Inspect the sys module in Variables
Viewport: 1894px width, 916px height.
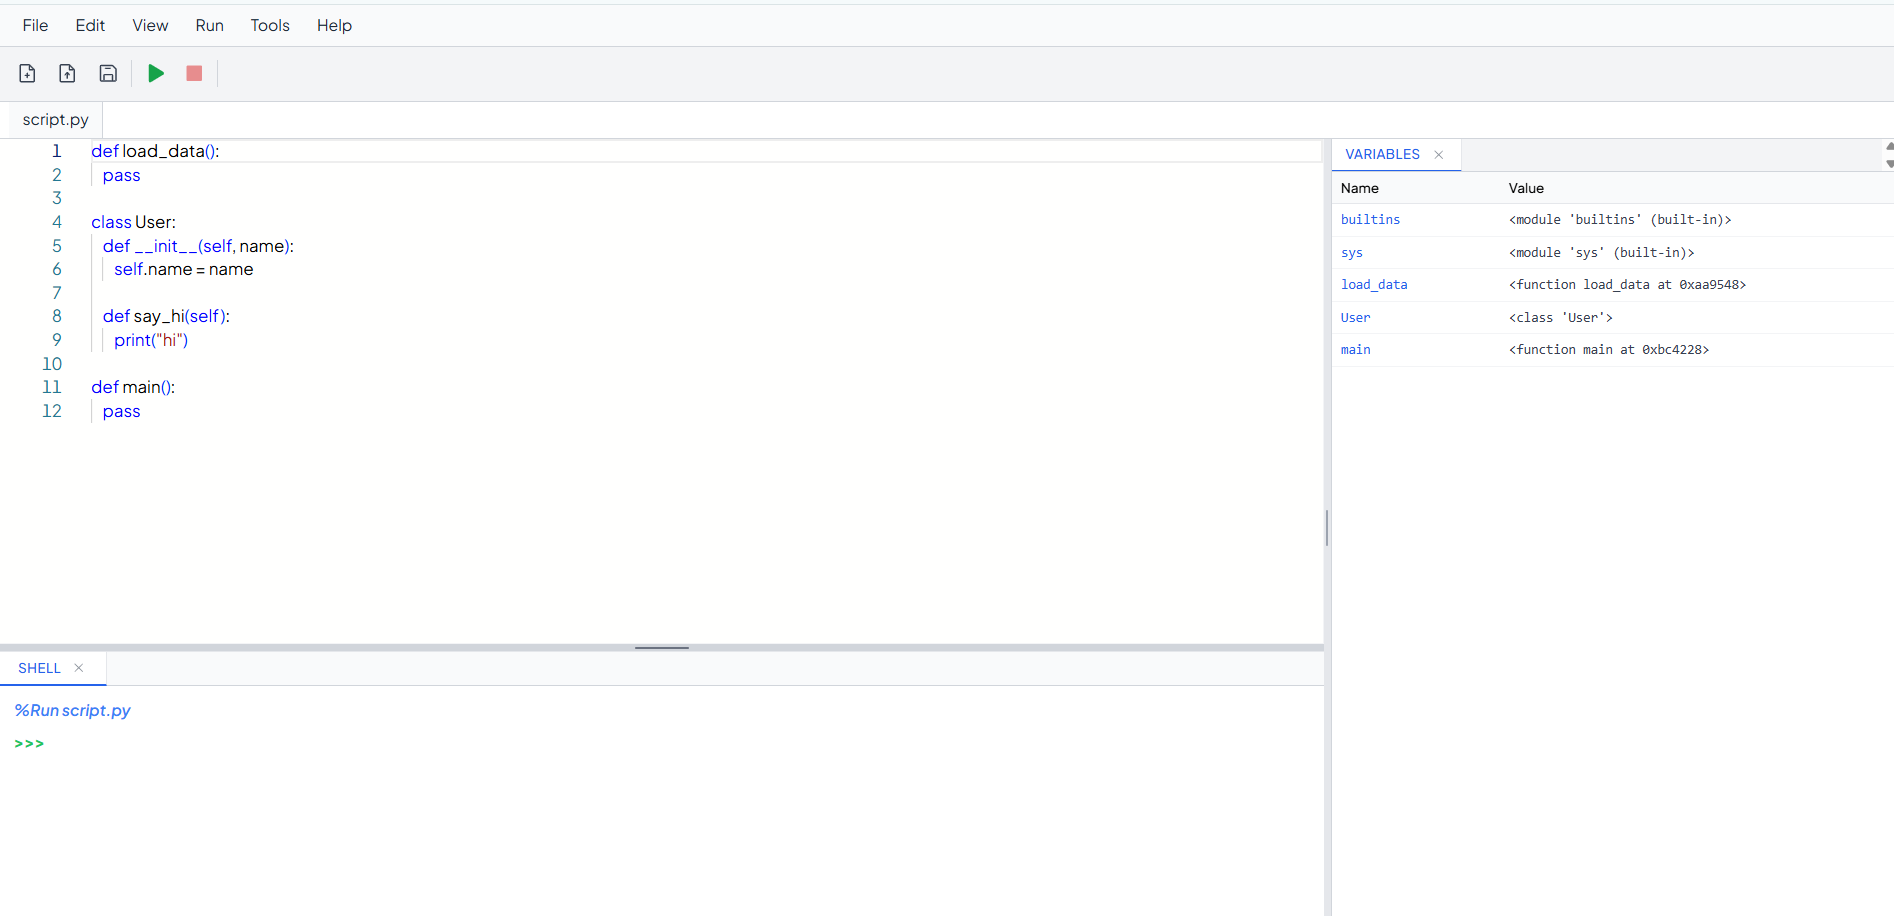pos(1352,252)
